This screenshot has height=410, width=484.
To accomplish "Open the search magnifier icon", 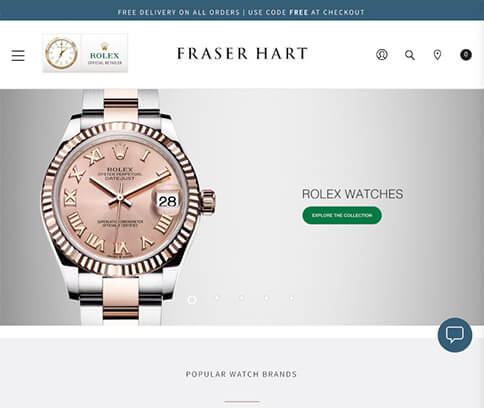I will pyautogui.click(x=410, y=55).
